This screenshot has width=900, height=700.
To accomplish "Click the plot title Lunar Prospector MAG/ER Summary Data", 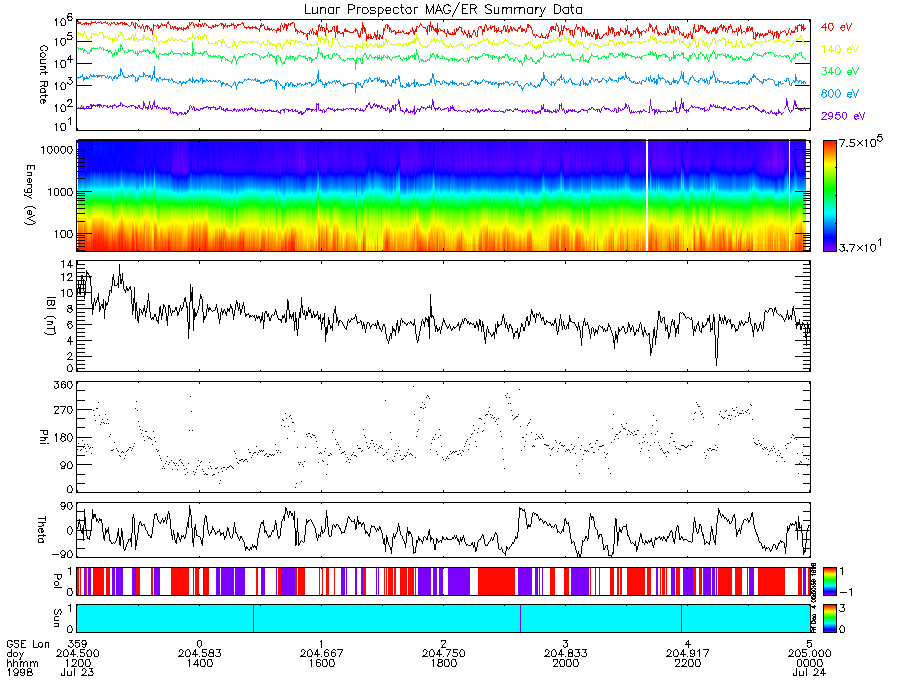I will [443, 10].
